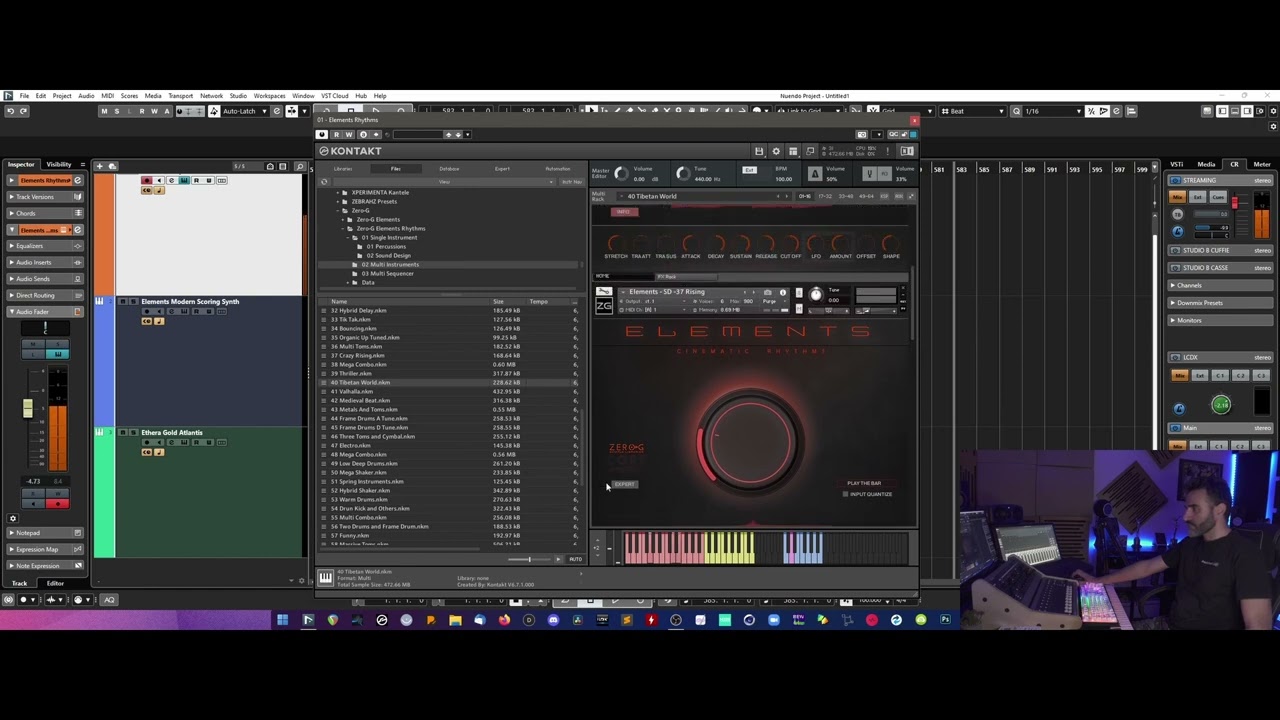Open the Windows Start button

(283, 620)
